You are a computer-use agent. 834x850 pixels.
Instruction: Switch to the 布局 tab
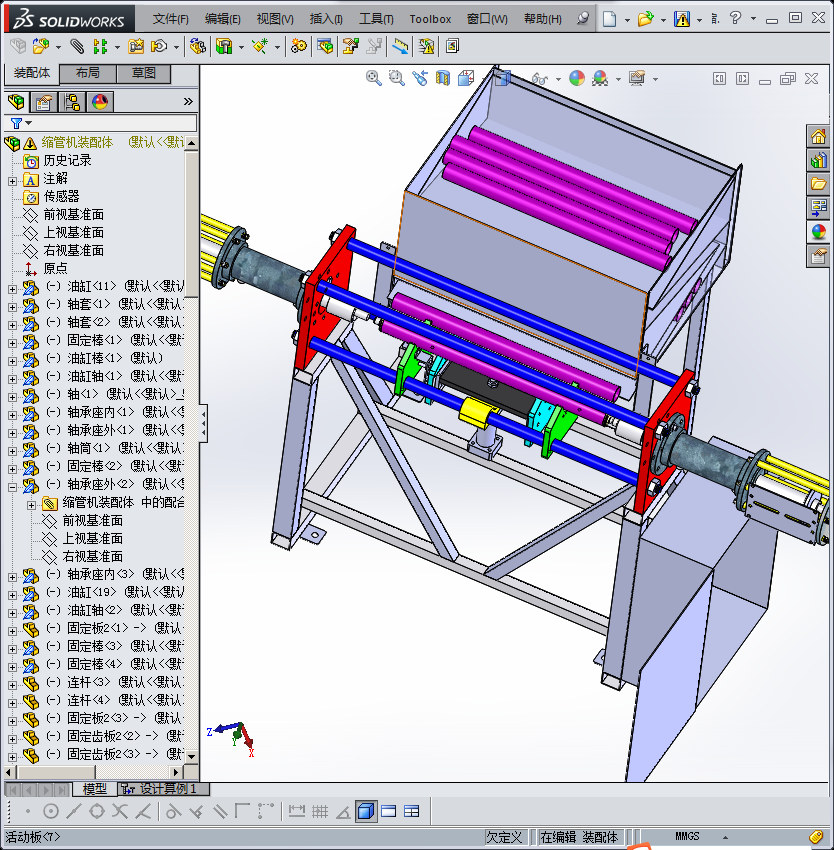87,73
